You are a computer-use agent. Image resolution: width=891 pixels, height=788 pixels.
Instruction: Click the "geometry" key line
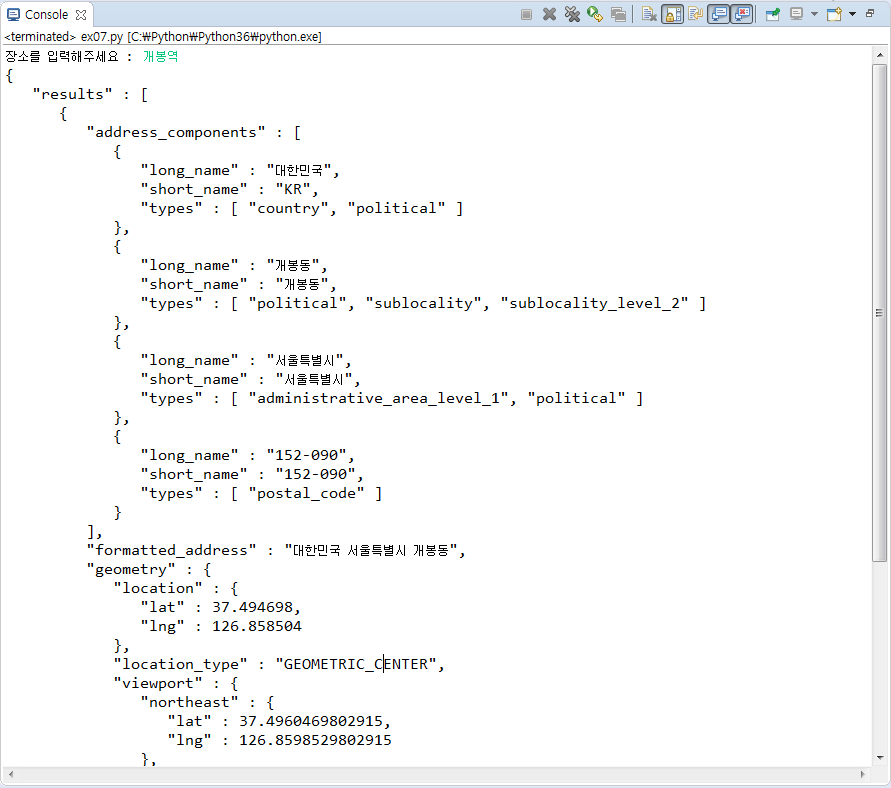[x=149, y=569]
